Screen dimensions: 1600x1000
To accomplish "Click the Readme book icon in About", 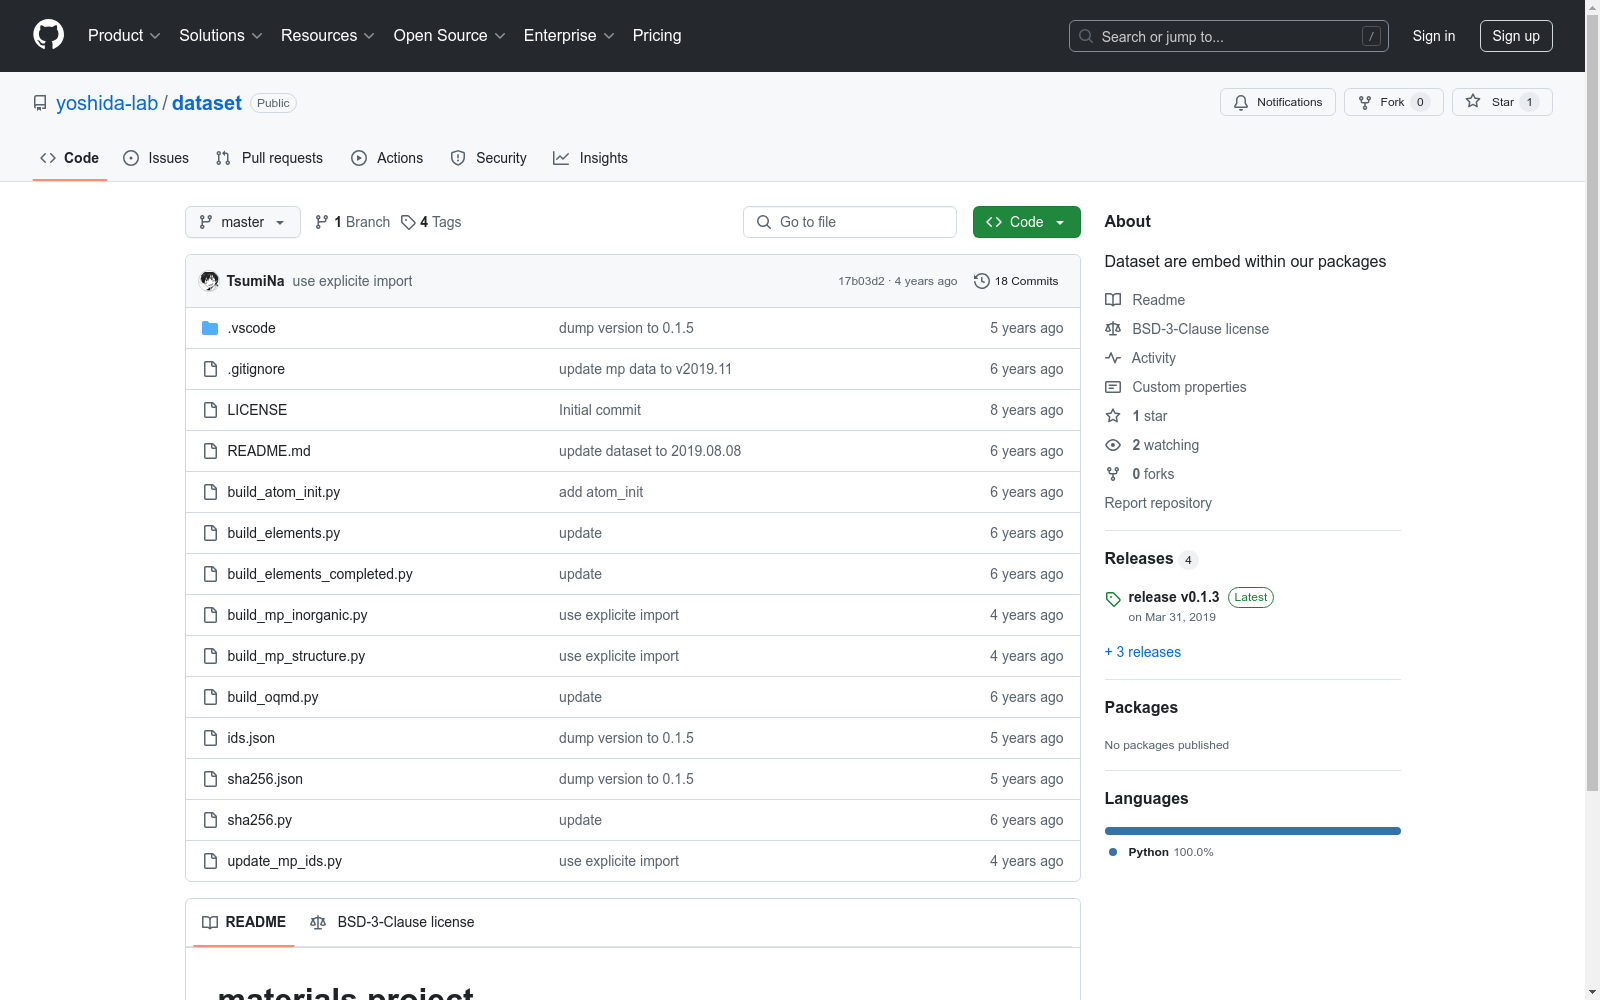I will pos(1113,300).
